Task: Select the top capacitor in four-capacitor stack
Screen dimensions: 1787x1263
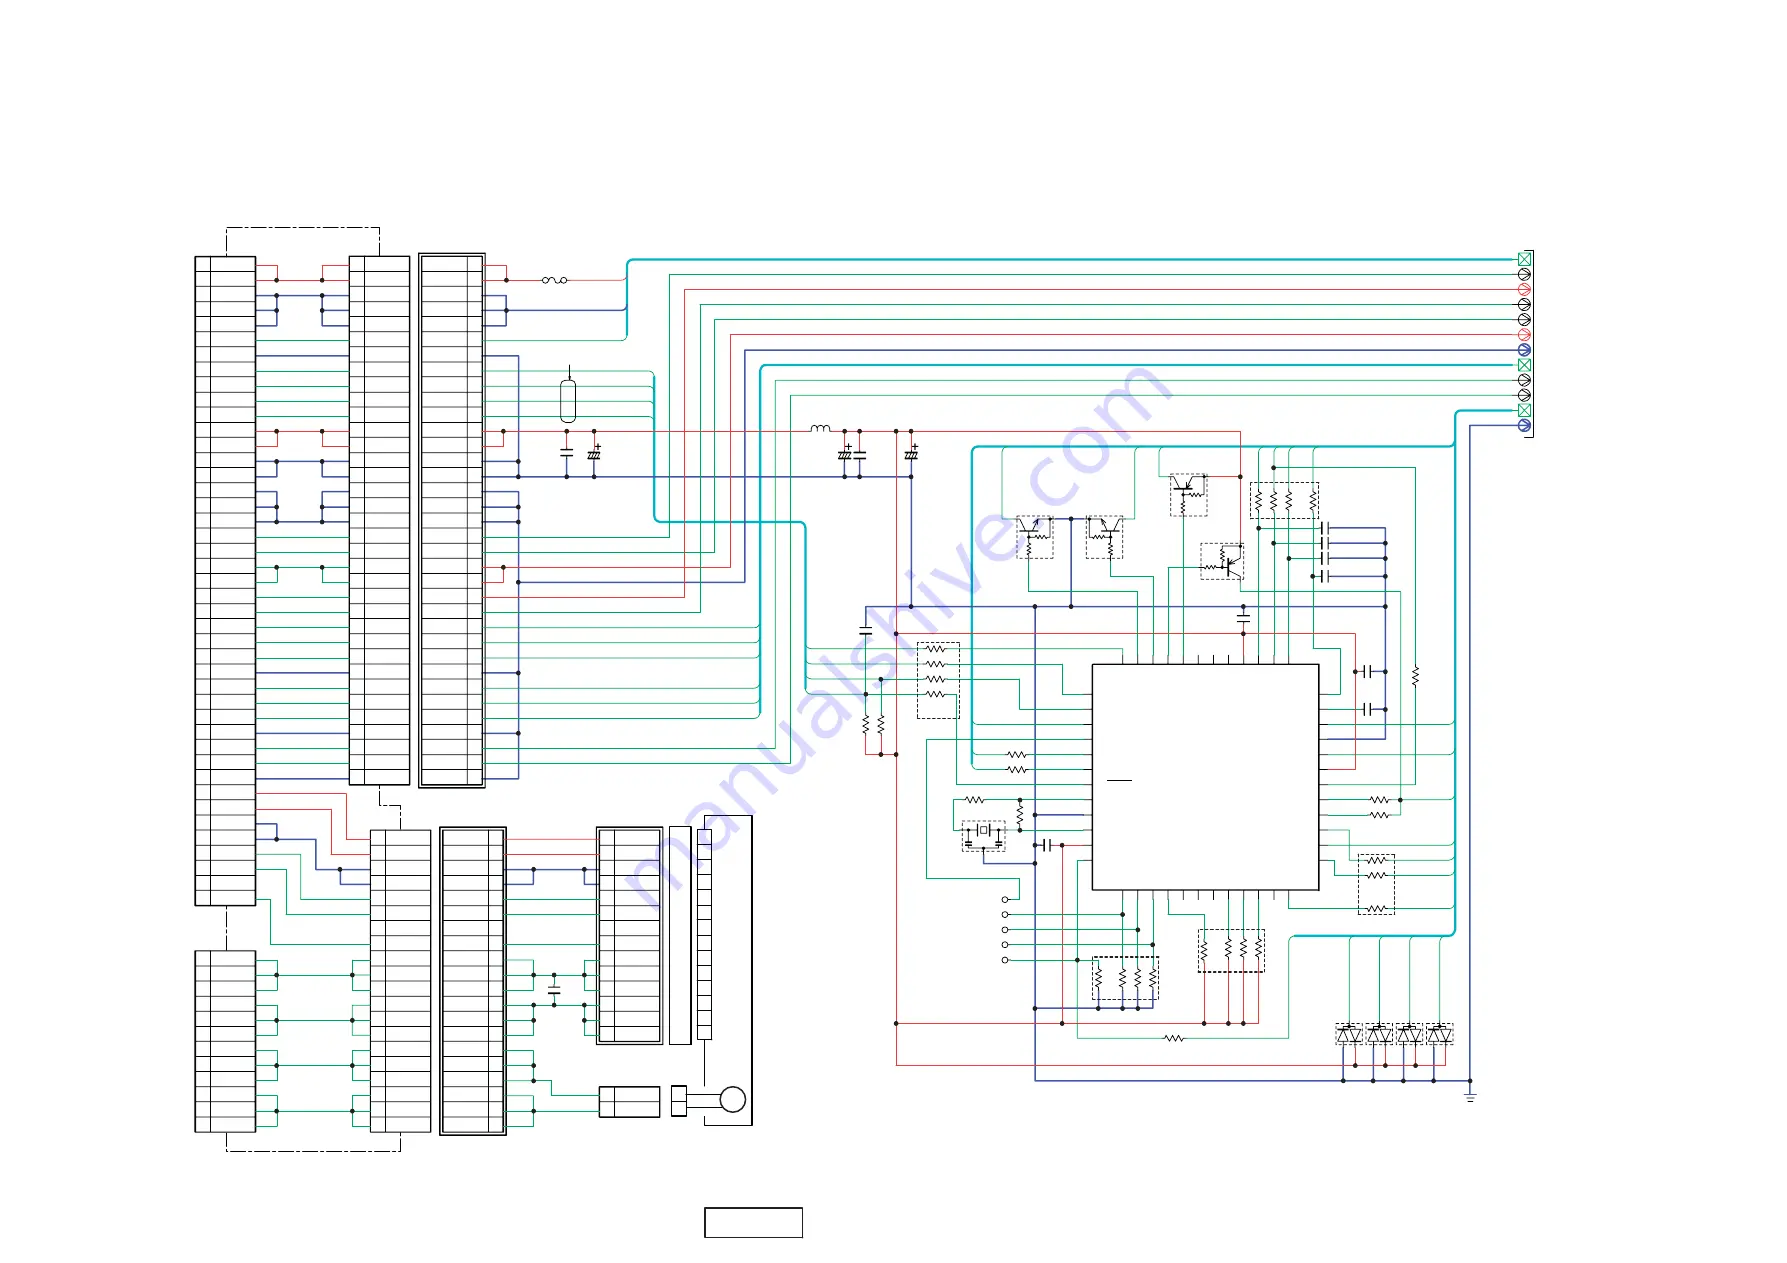Action: tap(1324, 528)
